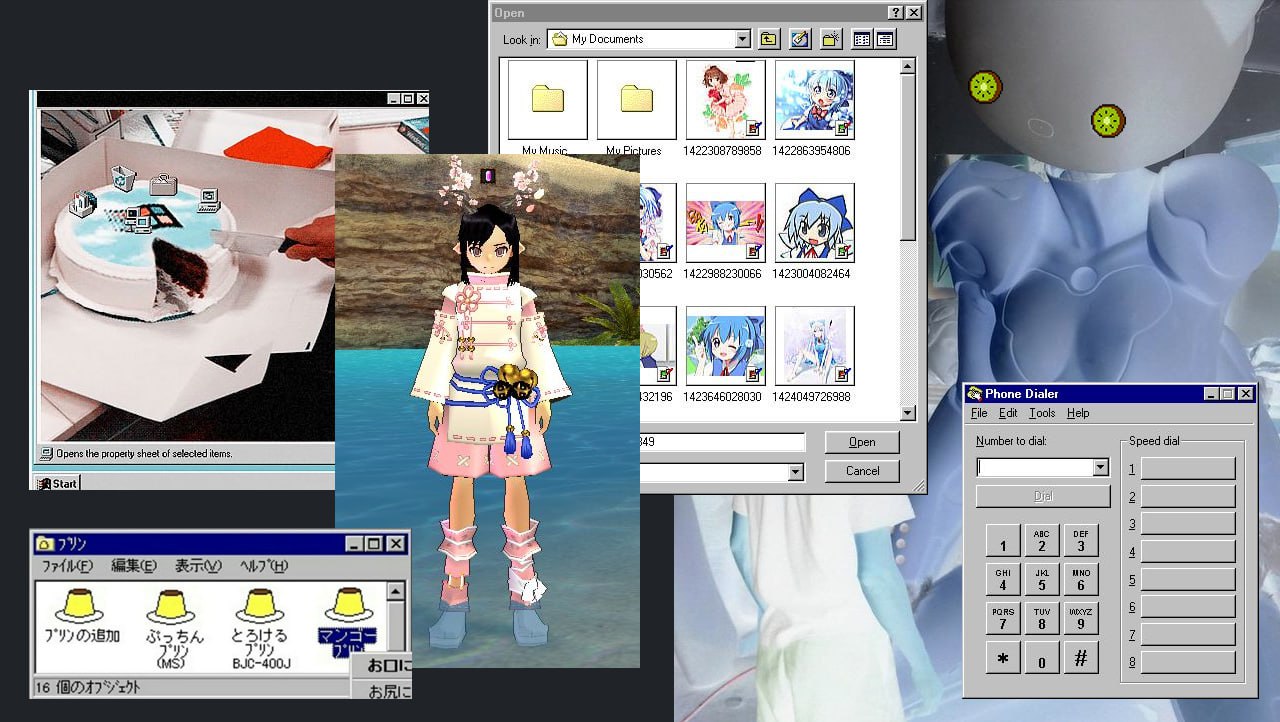Open the ファイル(F) menu
1280x722 pixels.
[67, 566]
